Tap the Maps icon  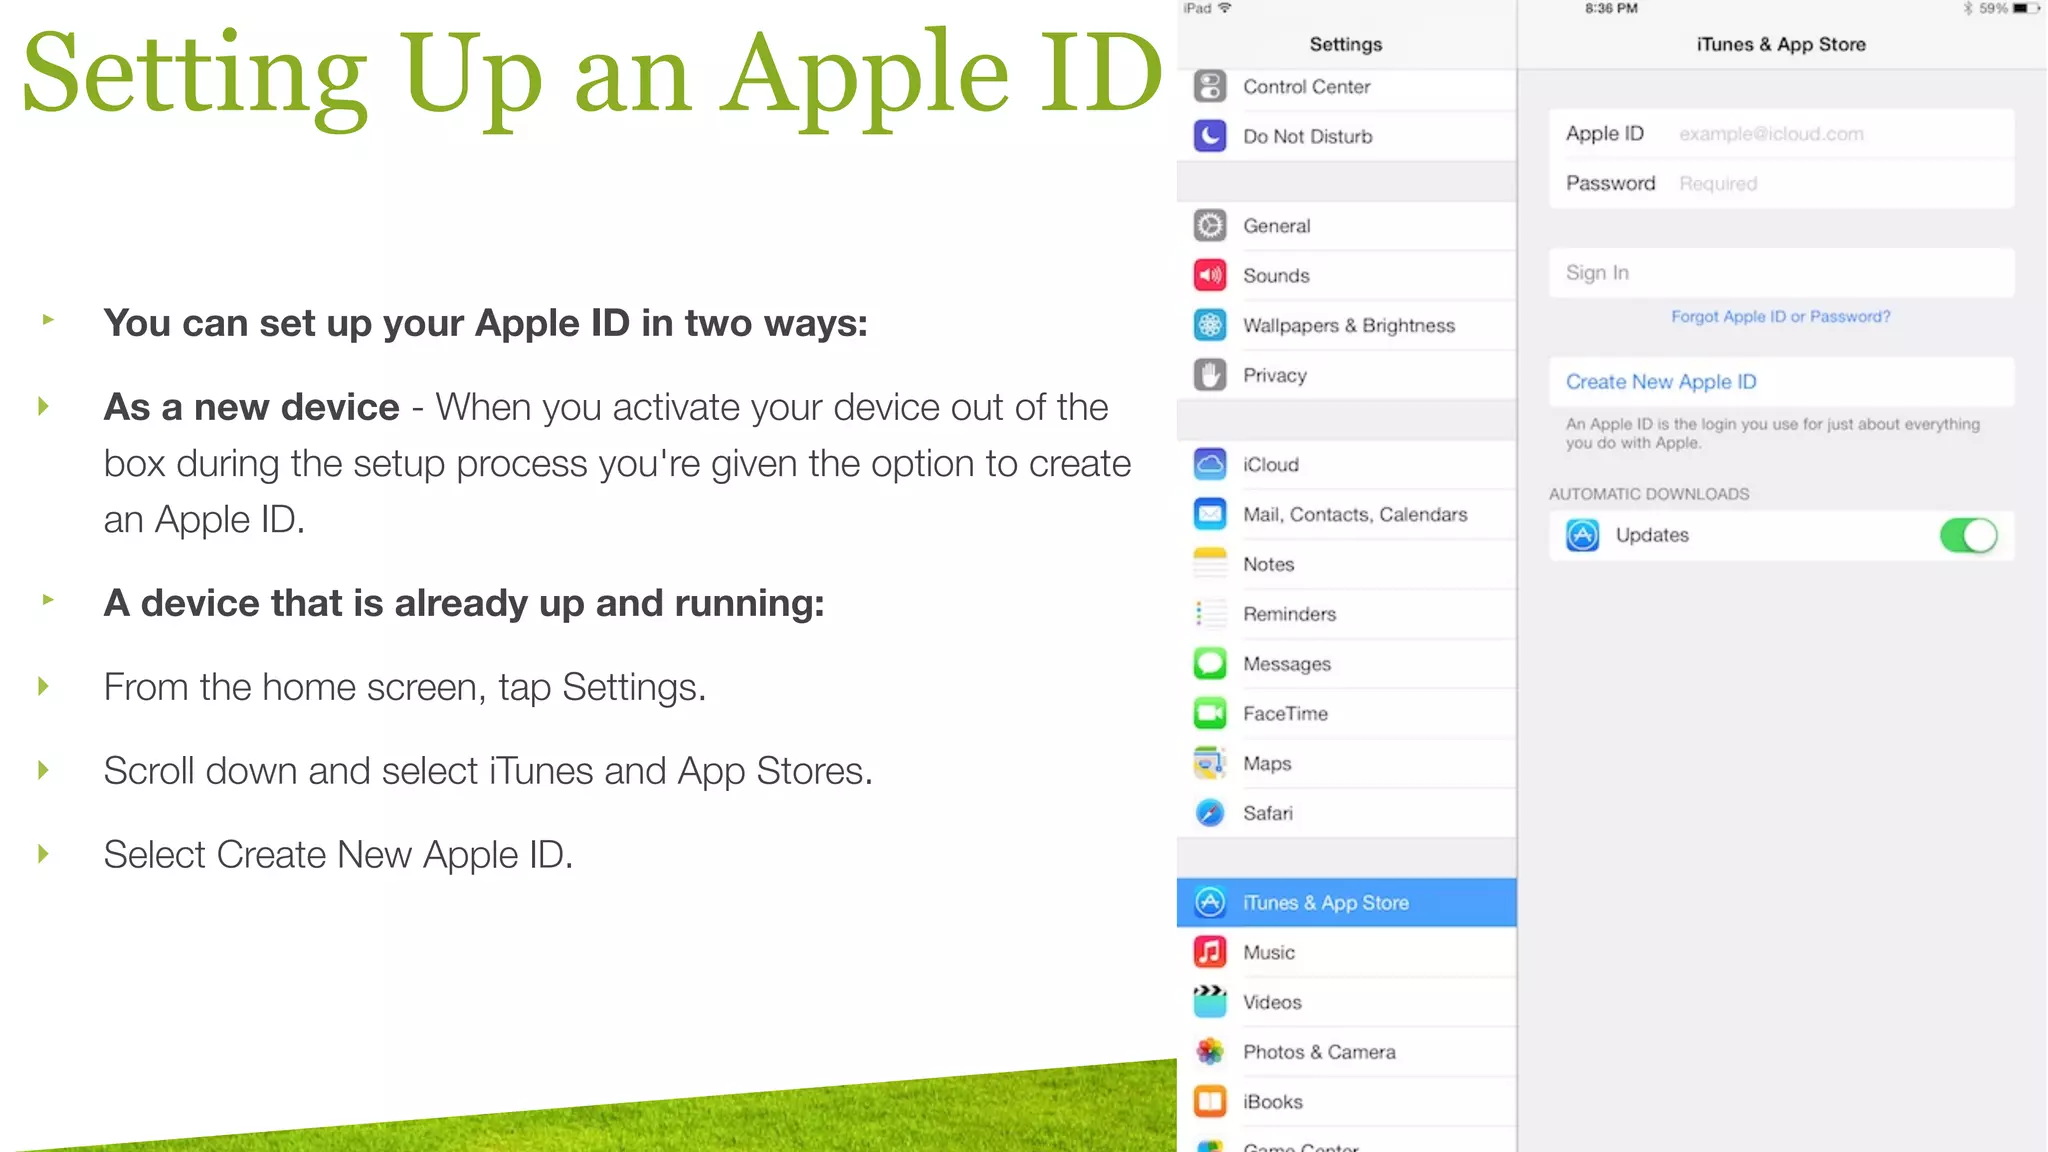point(1210,763)
